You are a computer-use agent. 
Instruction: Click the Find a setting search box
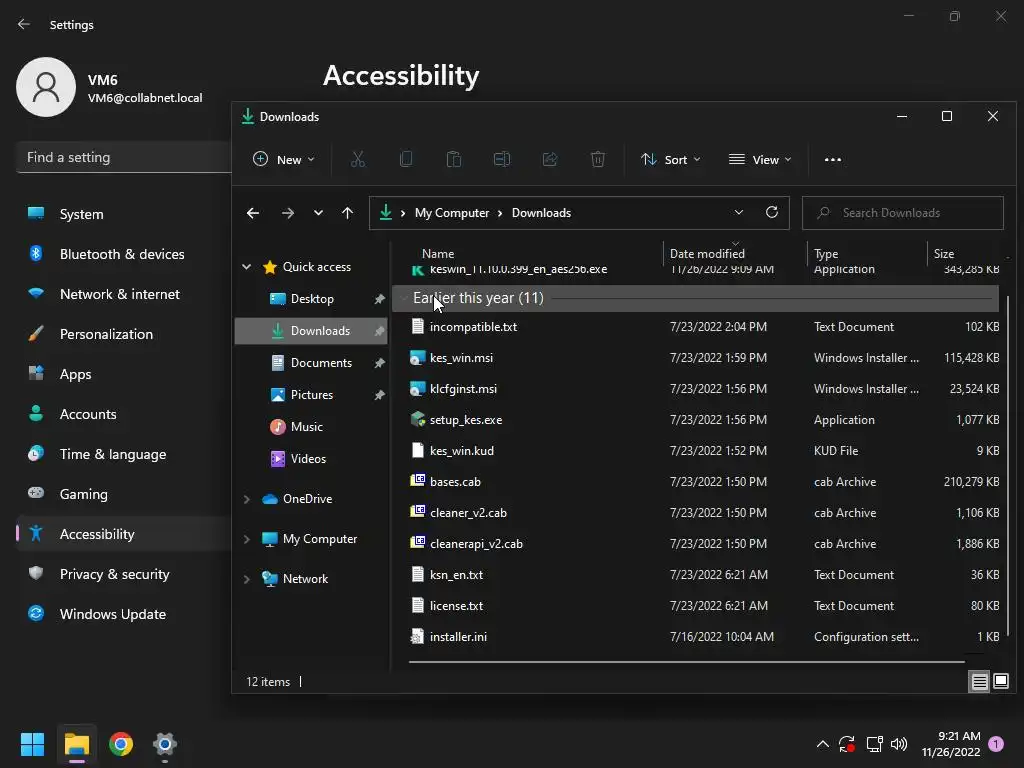pyautogui.click(x=123, y=157)
